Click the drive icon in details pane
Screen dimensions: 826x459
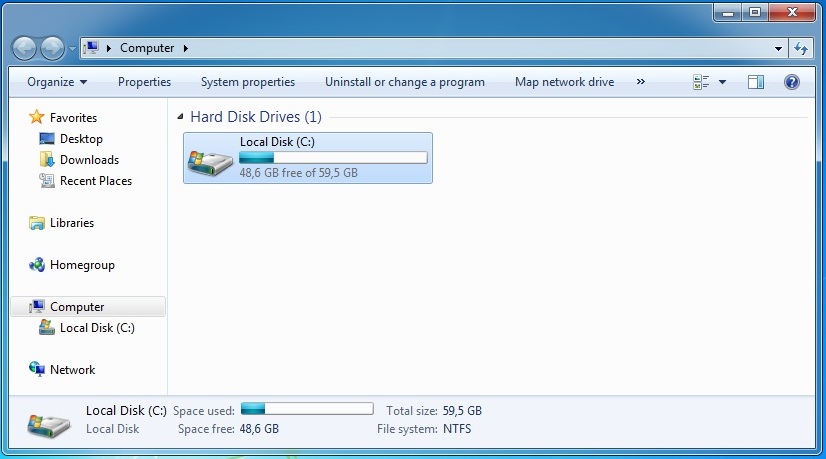pyautogui.click(x=49, y=425)
